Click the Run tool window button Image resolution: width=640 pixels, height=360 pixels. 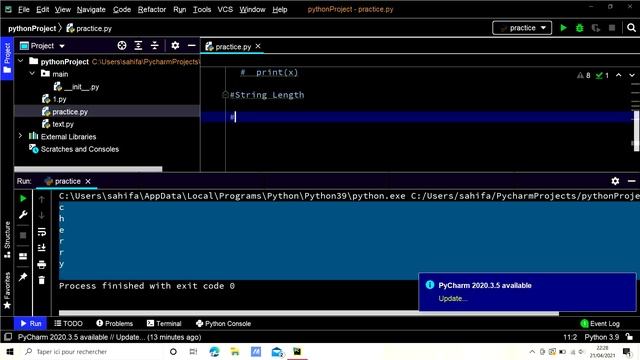31,323
